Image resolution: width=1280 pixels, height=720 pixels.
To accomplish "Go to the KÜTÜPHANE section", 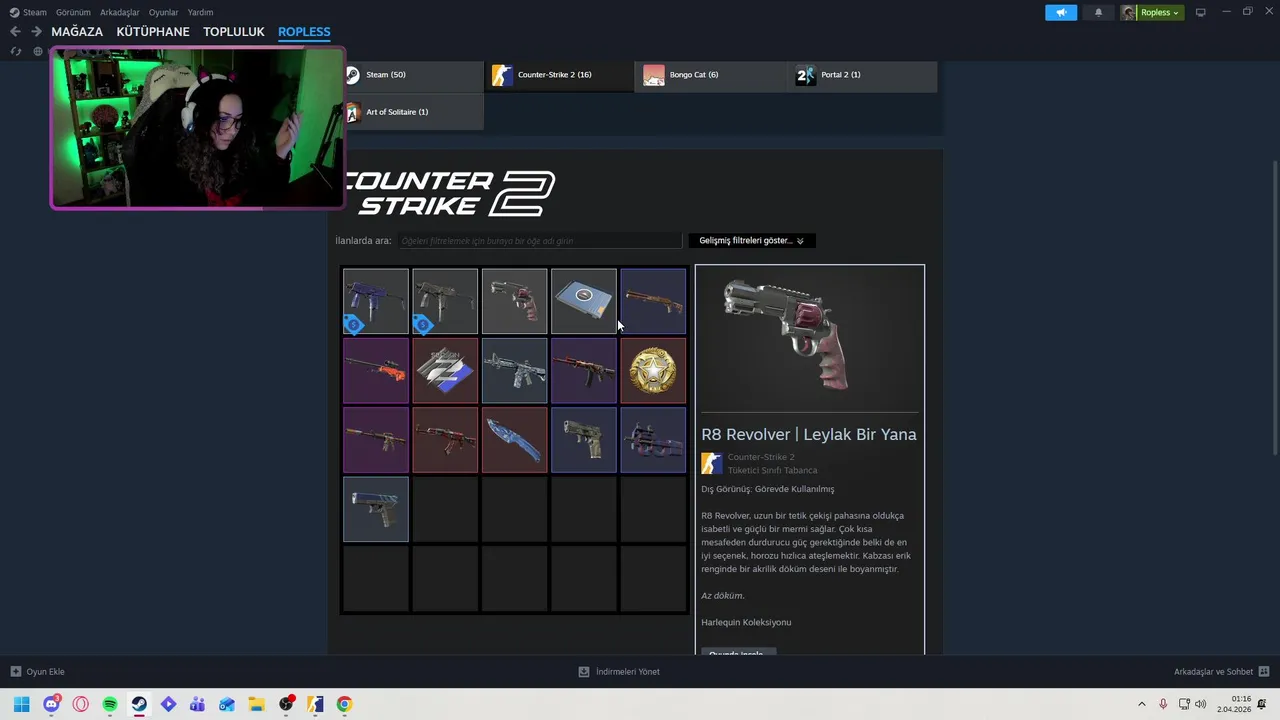I will (153, 32).
